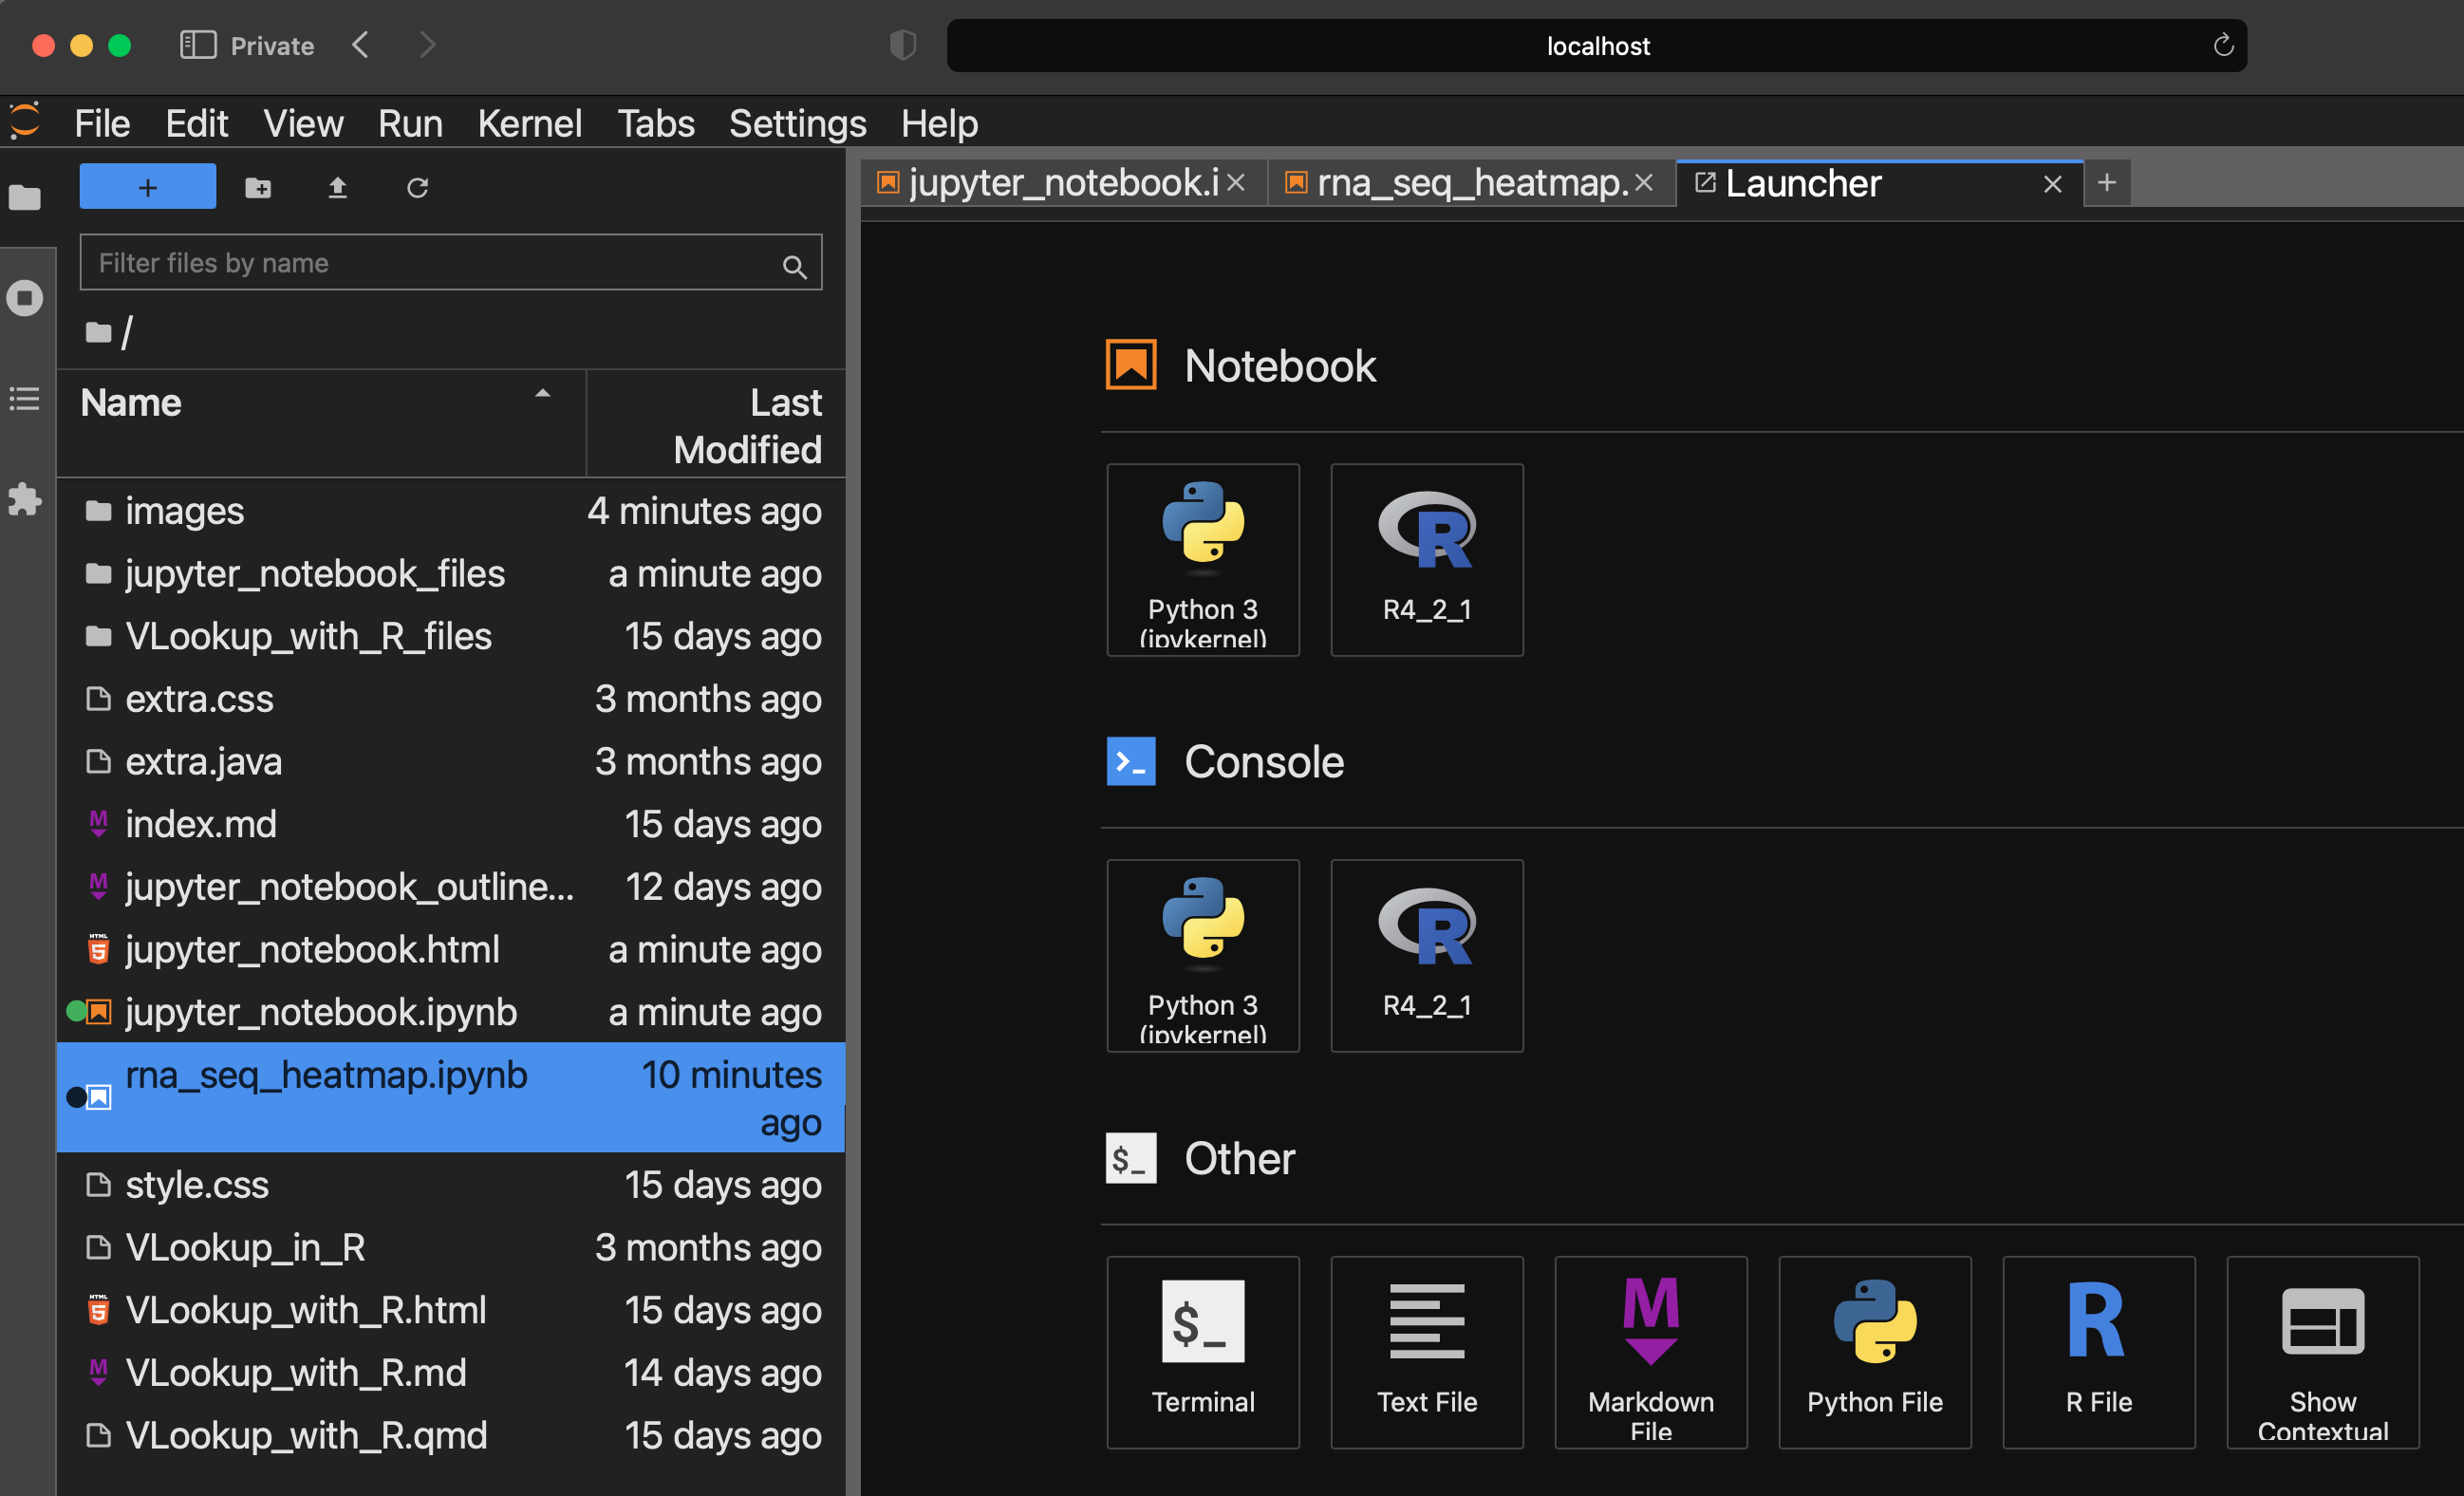Sort files by Name column header

click(130, 402)
